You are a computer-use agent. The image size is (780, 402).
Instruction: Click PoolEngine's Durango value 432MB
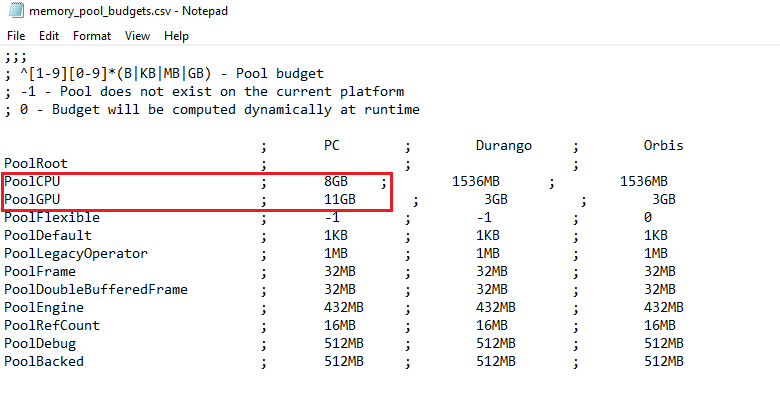495,307
